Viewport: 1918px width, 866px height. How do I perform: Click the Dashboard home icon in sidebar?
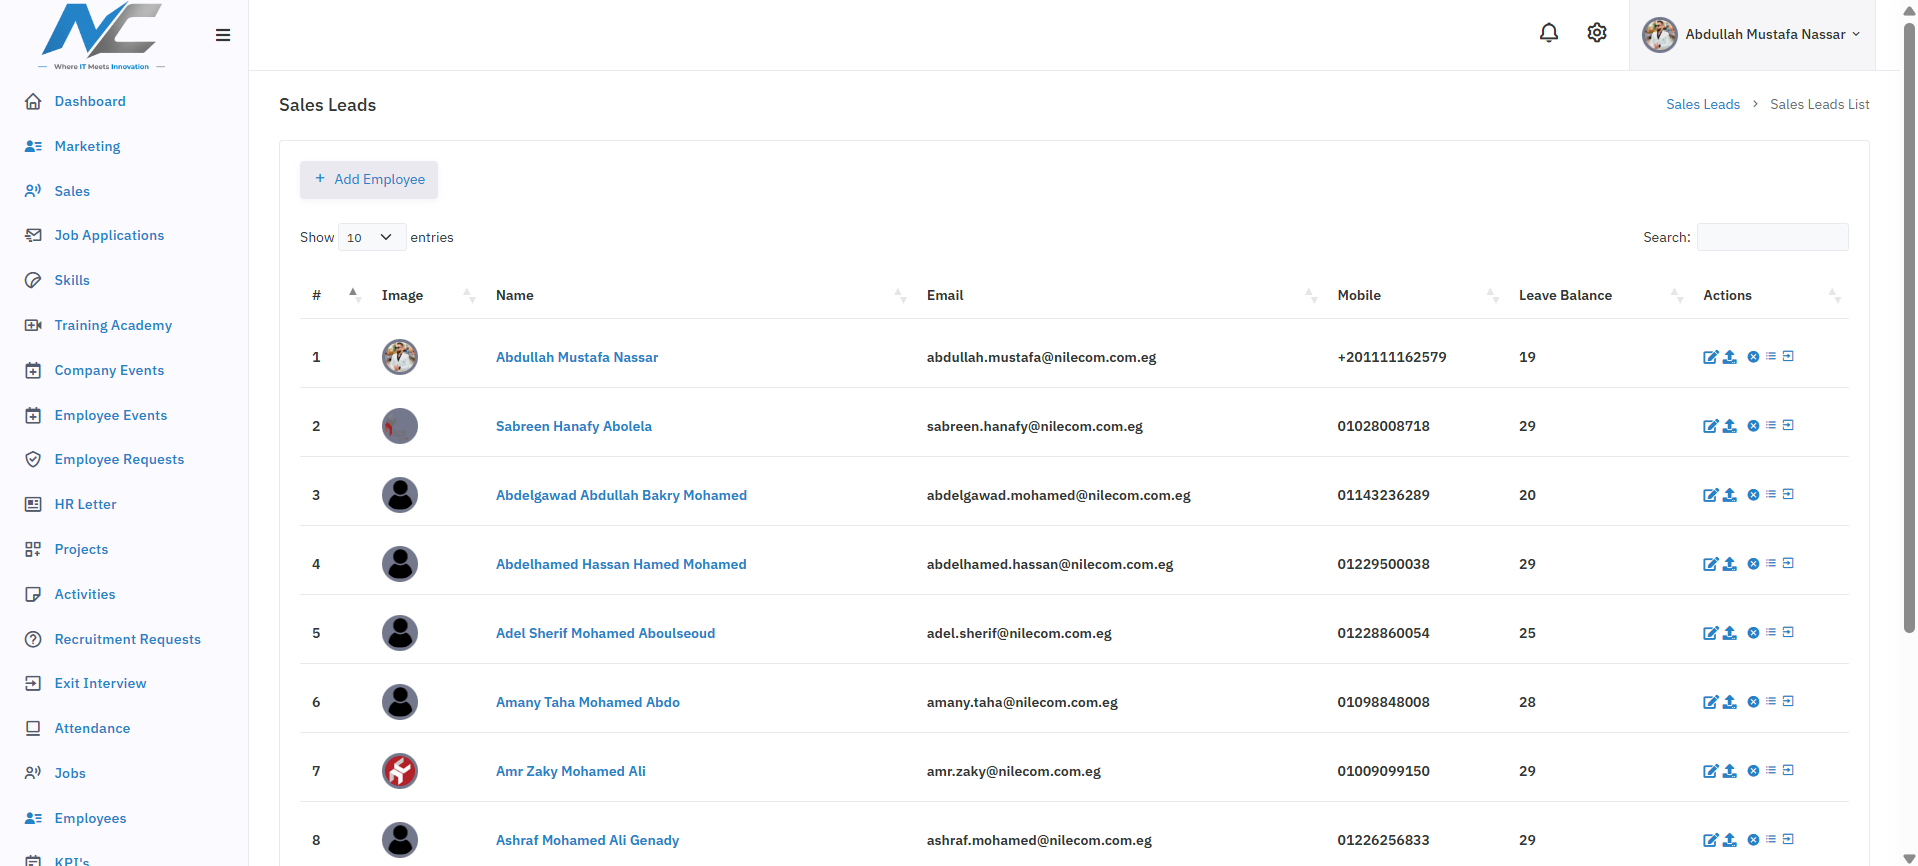pyautogui.click(x=33, y=101)
